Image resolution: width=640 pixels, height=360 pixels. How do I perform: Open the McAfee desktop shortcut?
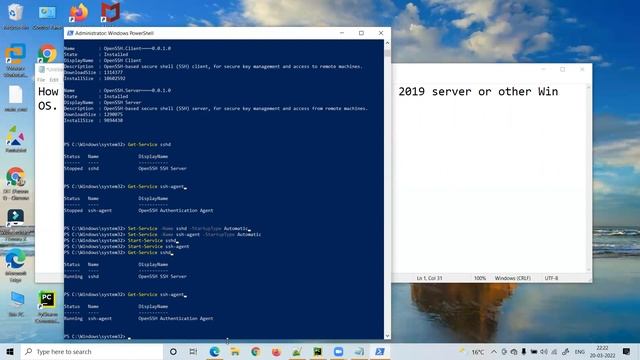pyautogui.click(x=110, y=13)
